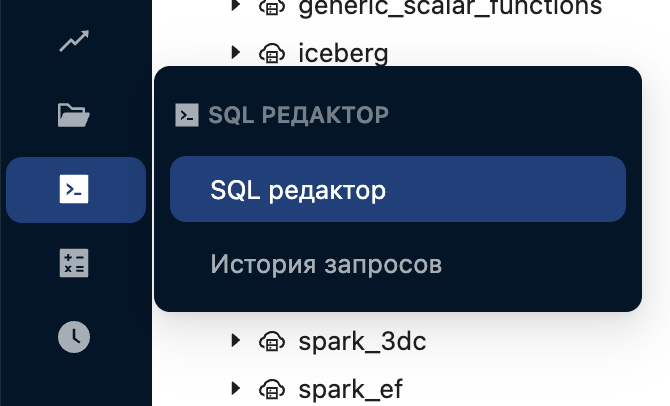The image size is (670, 406).
Task: Click the open folder sidebar icon
Action: (x=75, y=115)
